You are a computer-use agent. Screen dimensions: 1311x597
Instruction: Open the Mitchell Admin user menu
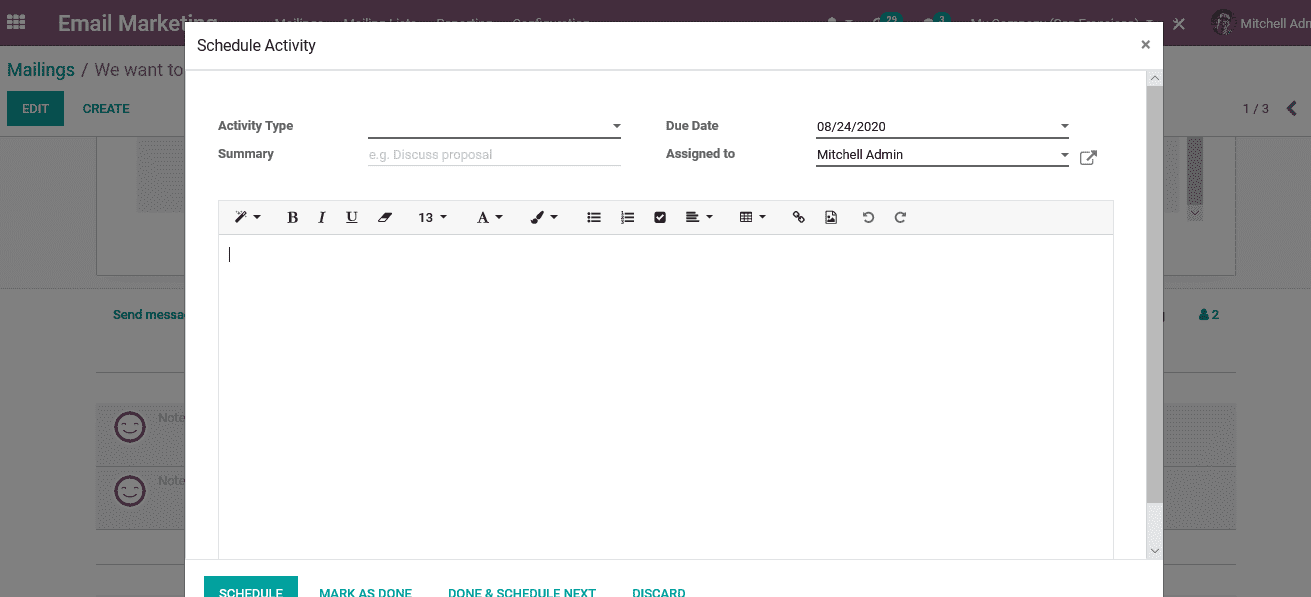(1260, 23)
